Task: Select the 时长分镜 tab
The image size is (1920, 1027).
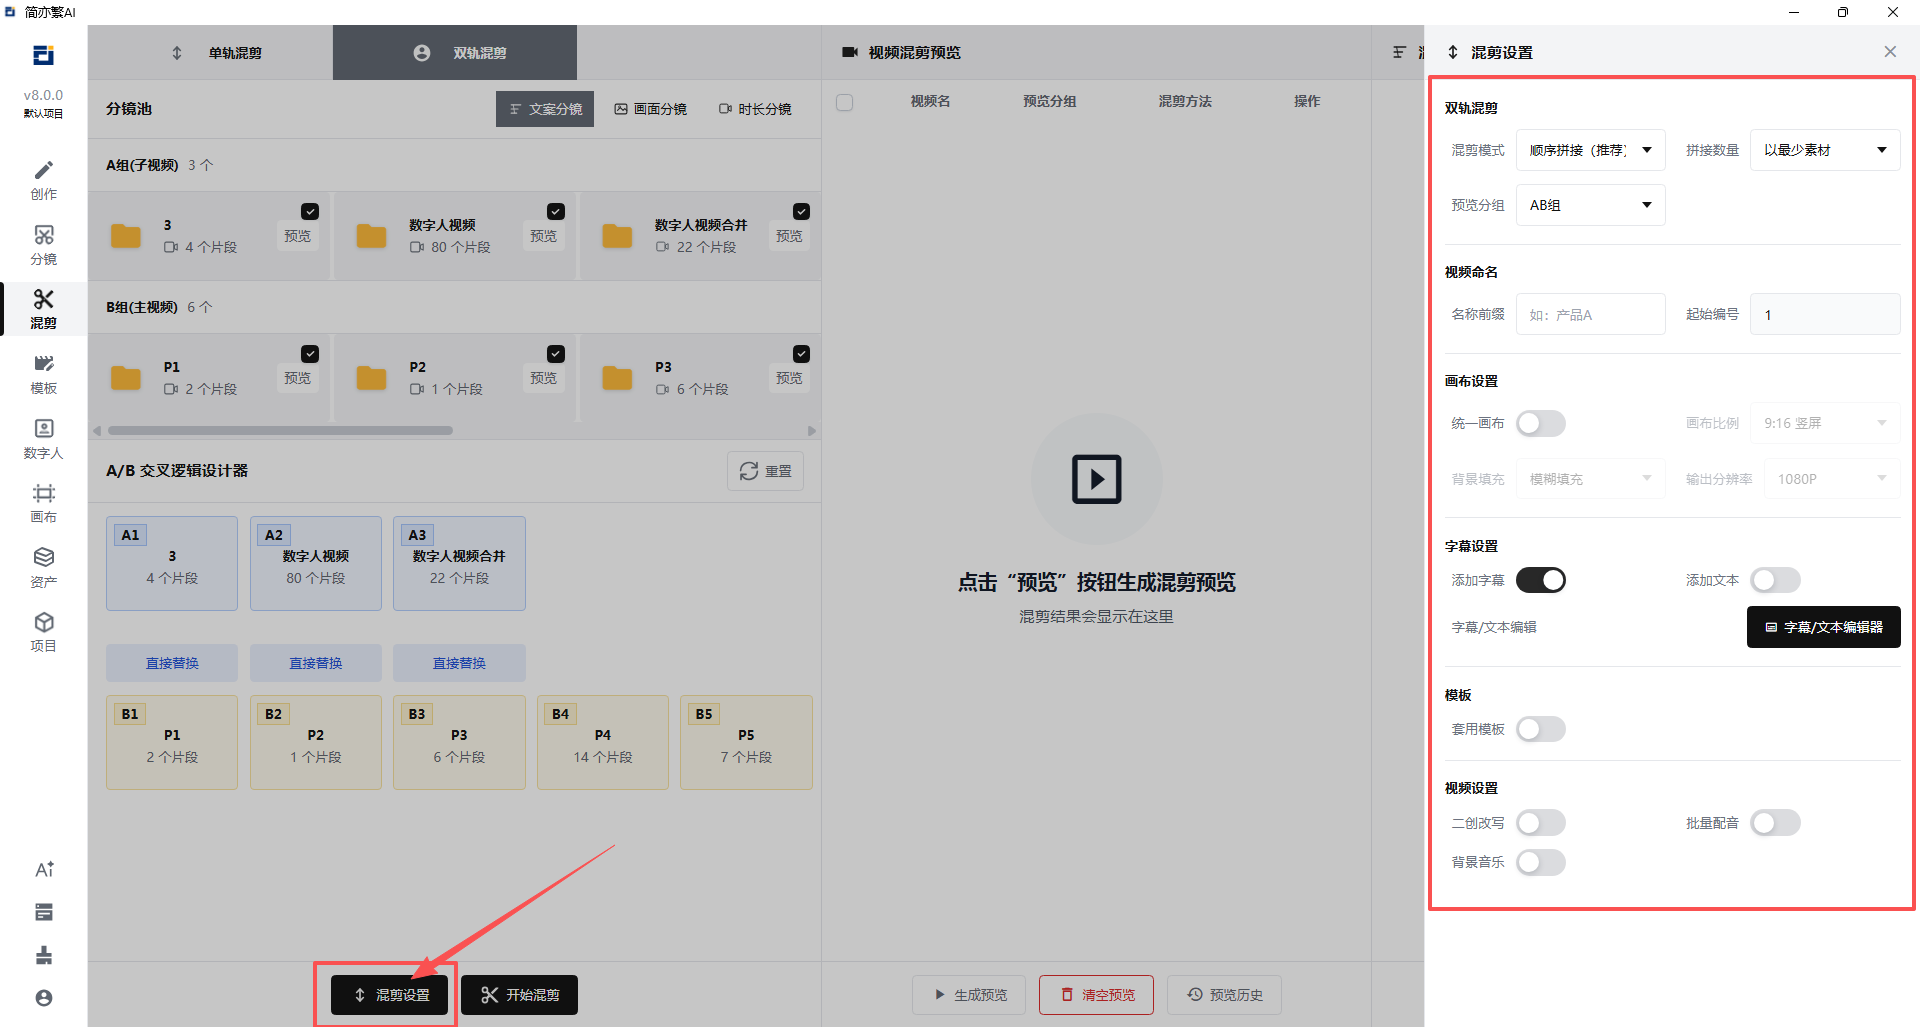Action: [755, 109]
